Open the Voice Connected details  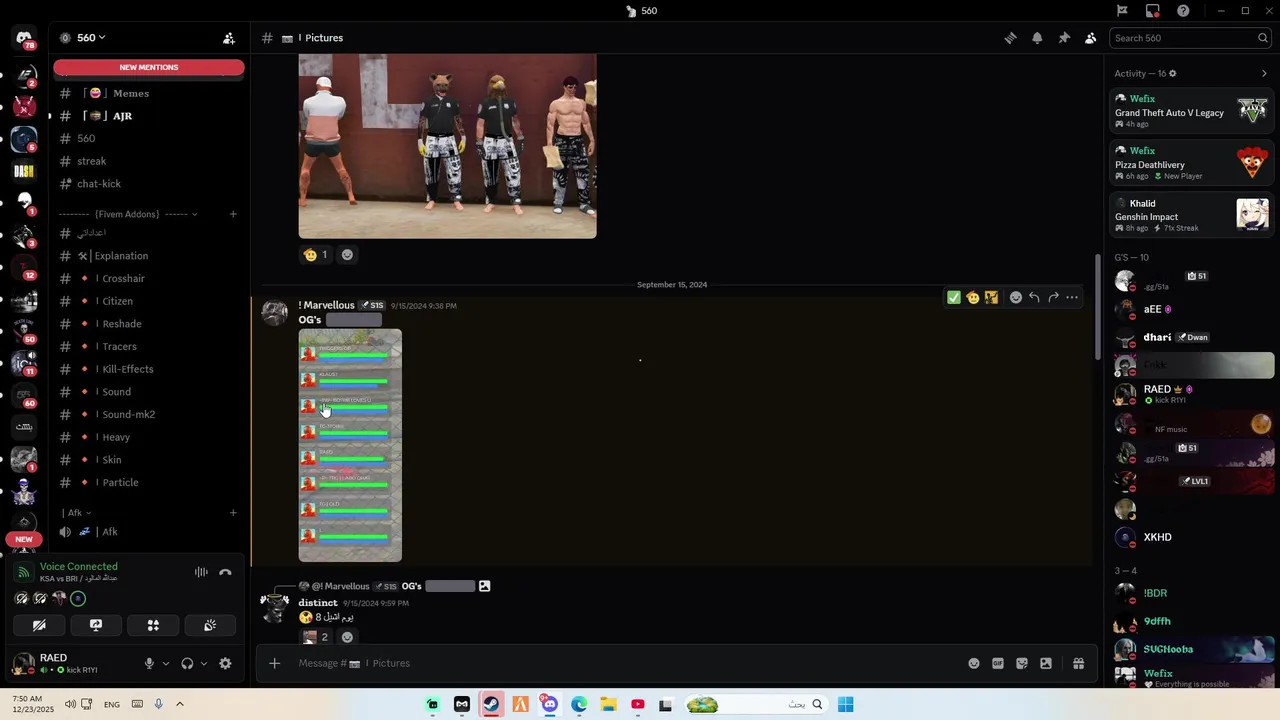point(79,566)
